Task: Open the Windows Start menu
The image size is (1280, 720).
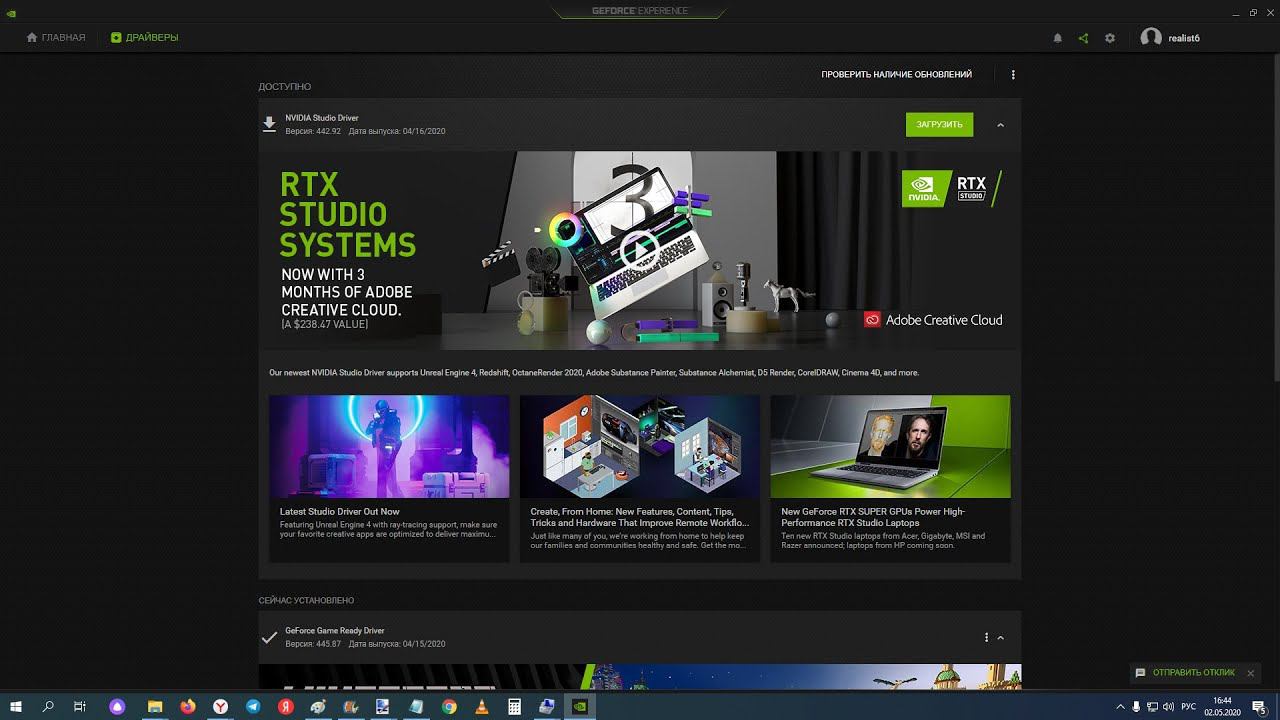Action: tap(16, 707)
